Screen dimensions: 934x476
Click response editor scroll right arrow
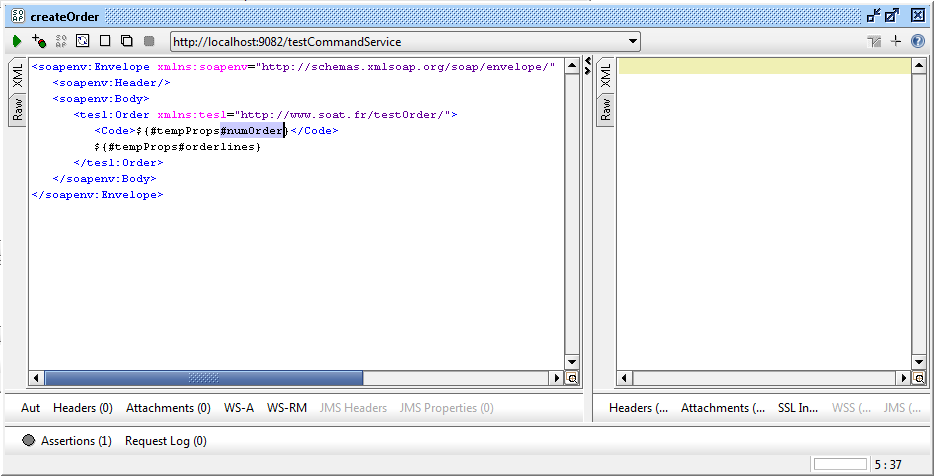click(904, 378)
